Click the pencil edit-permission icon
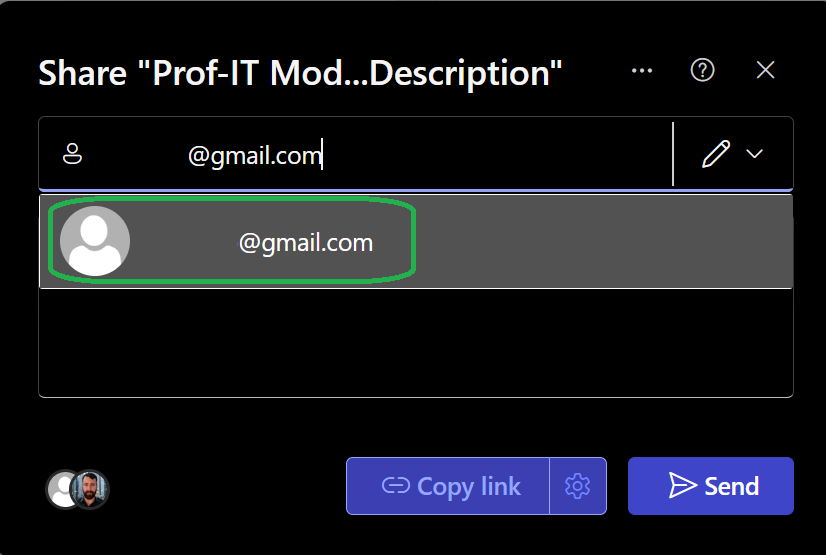The width and height of the screenshot is (826, 555). pos(715,154)
